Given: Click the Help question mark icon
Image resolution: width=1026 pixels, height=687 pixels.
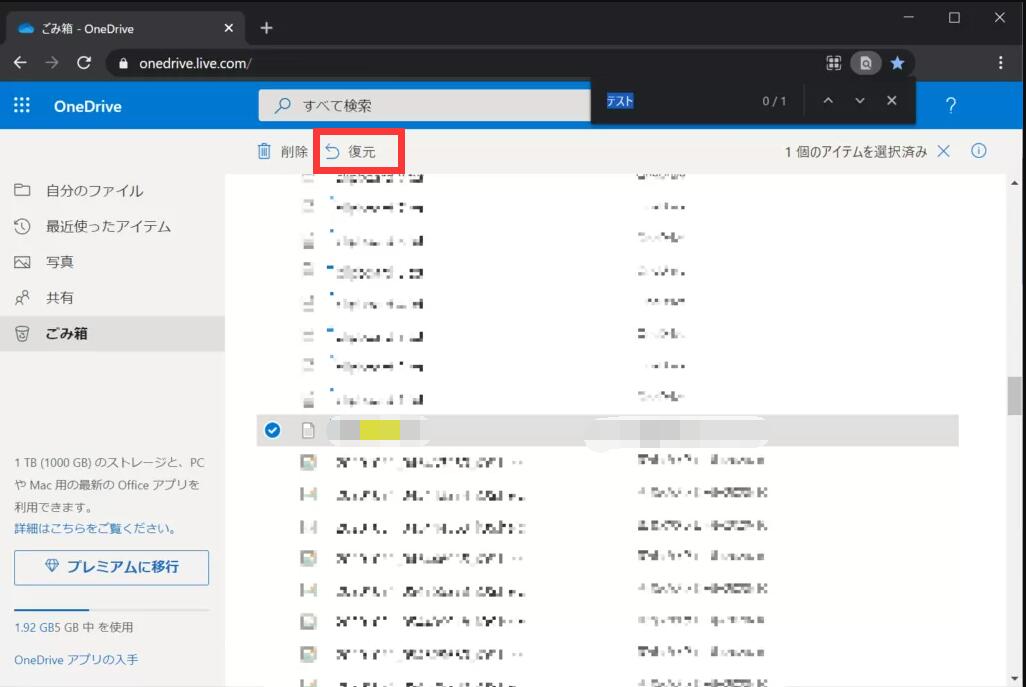Looking at the screenshot, I should click(x=950, y=105).
